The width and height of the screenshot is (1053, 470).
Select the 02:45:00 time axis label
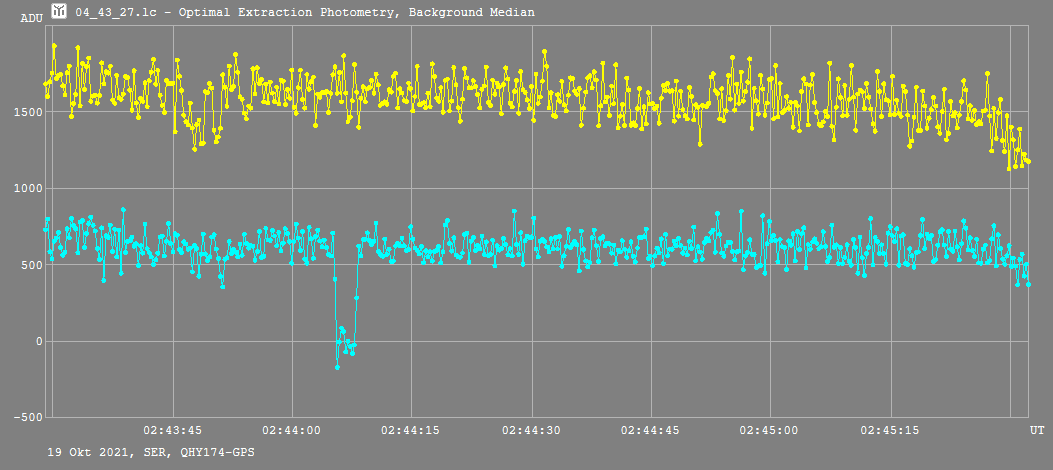[769, 430]
